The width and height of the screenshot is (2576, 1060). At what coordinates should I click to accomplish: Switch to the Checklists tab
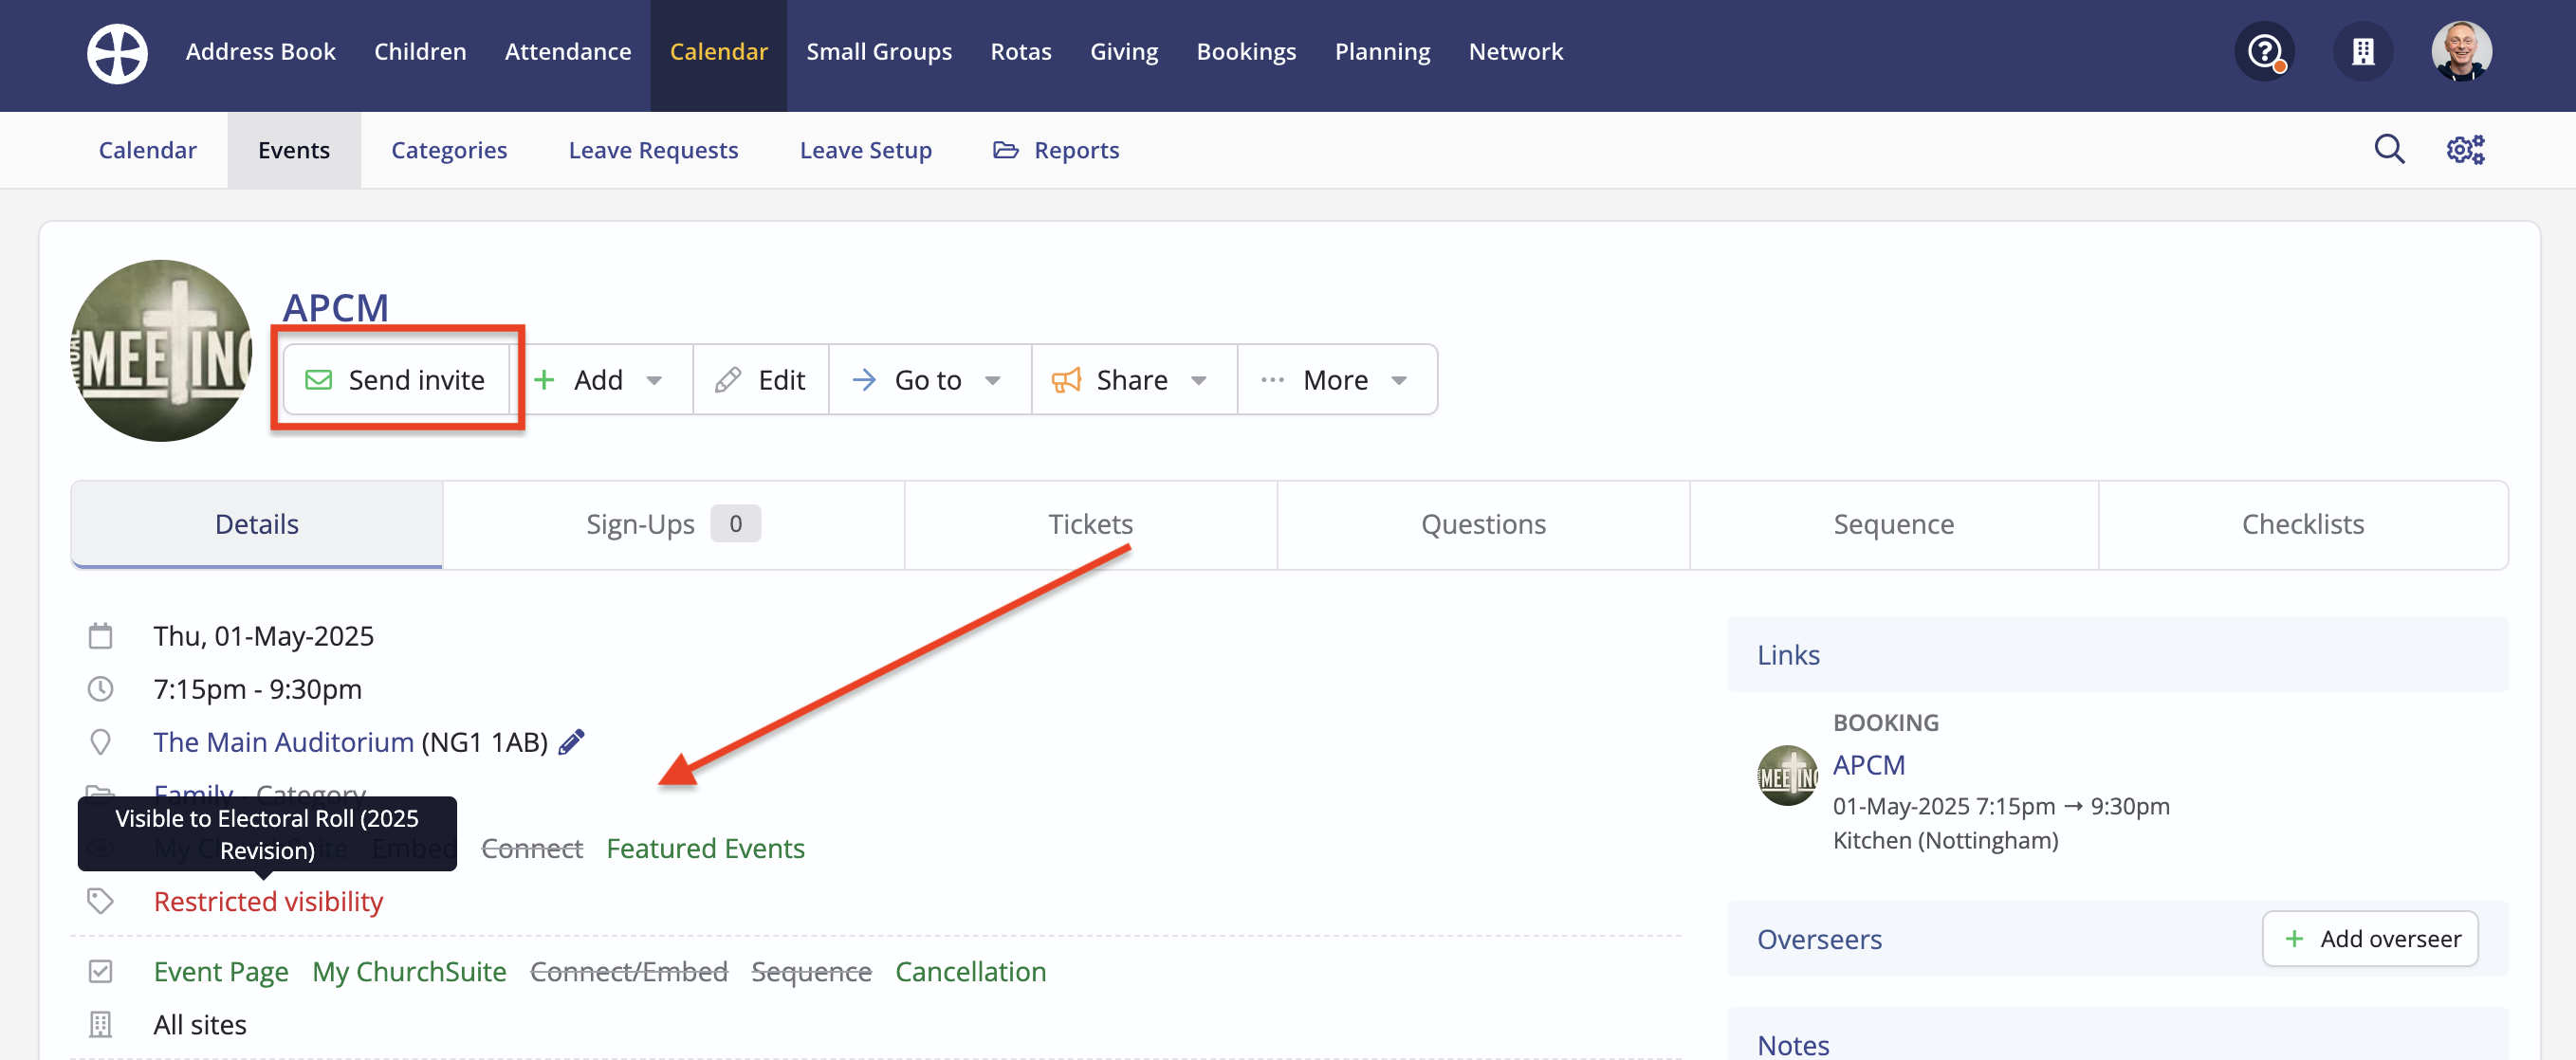[x=2302, y=524]
